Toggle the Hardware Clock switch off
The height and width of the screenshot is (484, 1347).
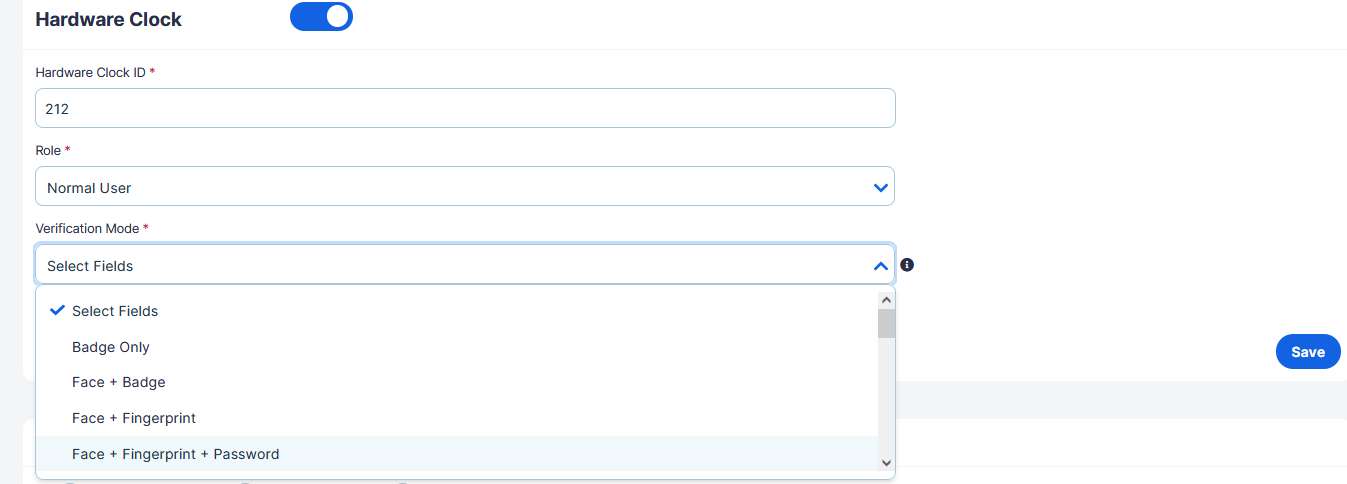(321, 17)
